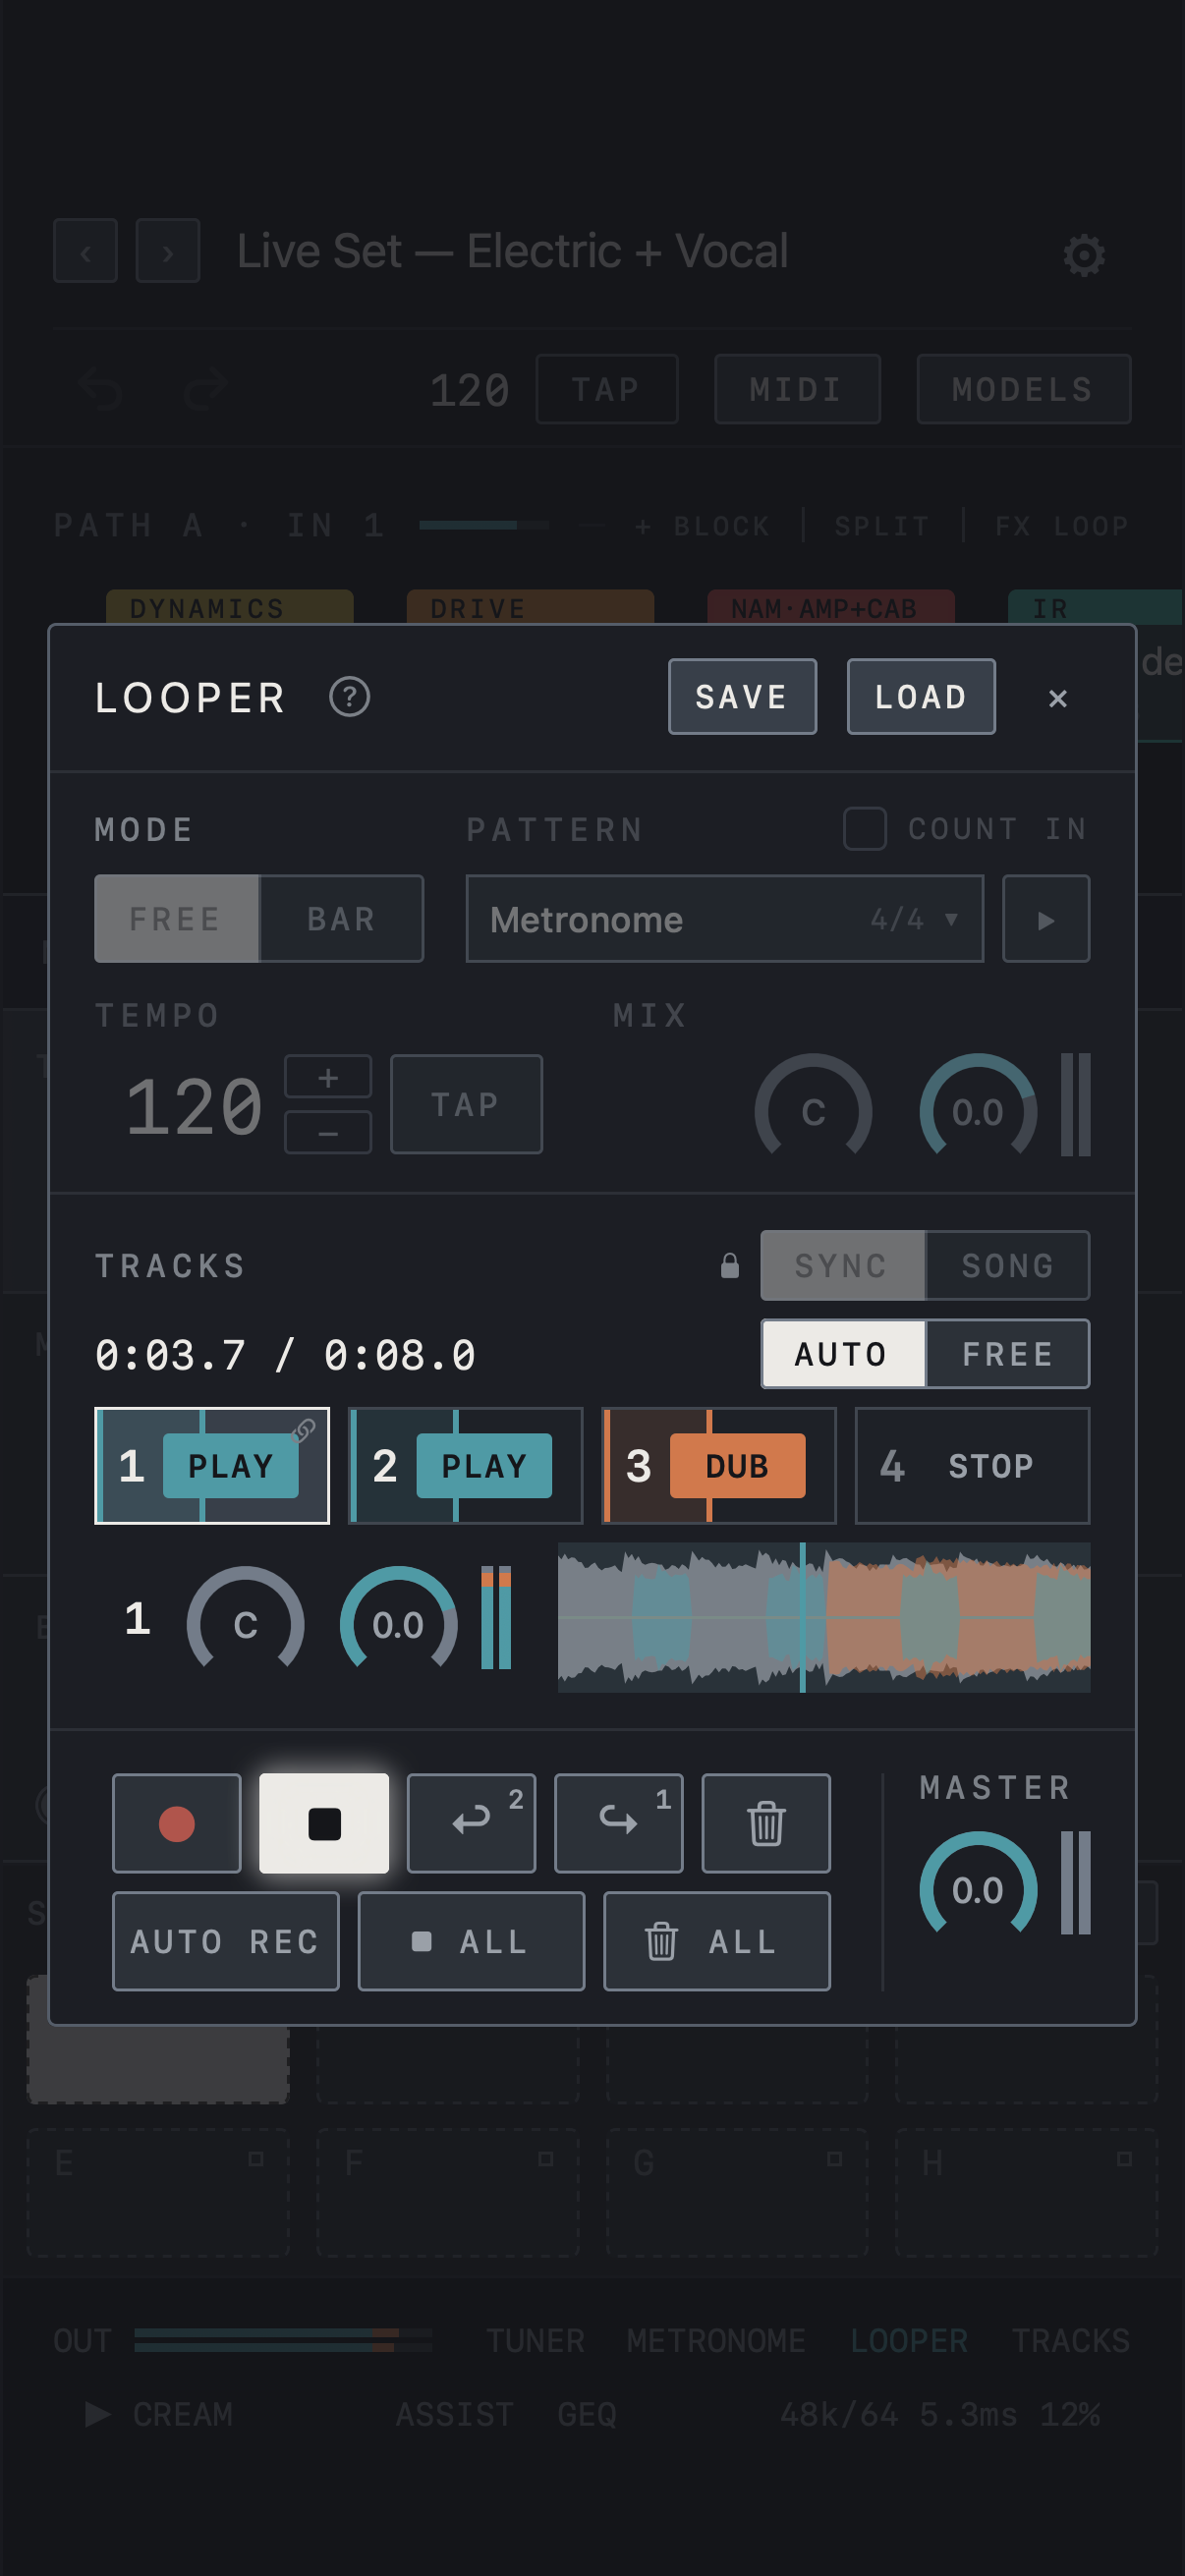Select AUTO track mode
The height and width of the screenshot is (2576, 1185).
(x=843, y=1354)
